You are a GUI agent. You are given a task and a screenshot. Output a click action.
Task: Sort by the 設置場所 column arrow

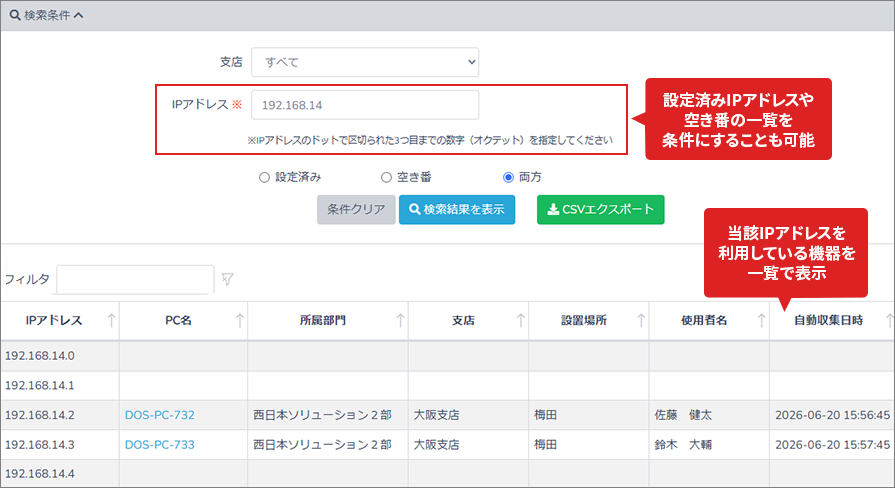click(641, 320)
